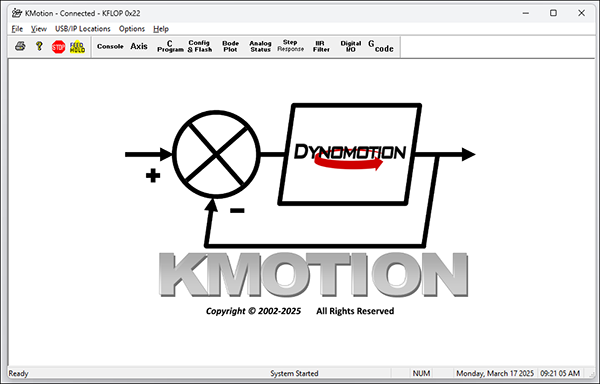Open the Digital I/O screen

pos(351,46)
